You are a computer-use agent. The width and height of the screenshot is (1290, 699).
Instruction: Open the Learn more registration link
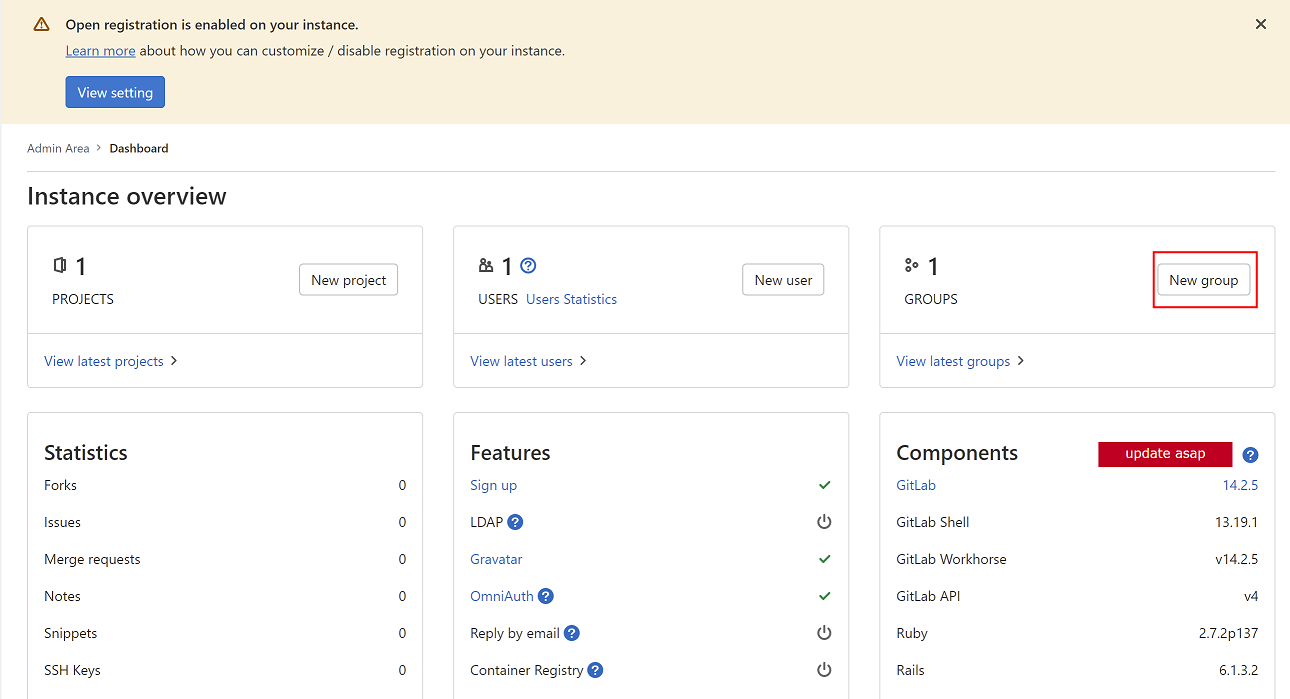(x=100, y=51)
